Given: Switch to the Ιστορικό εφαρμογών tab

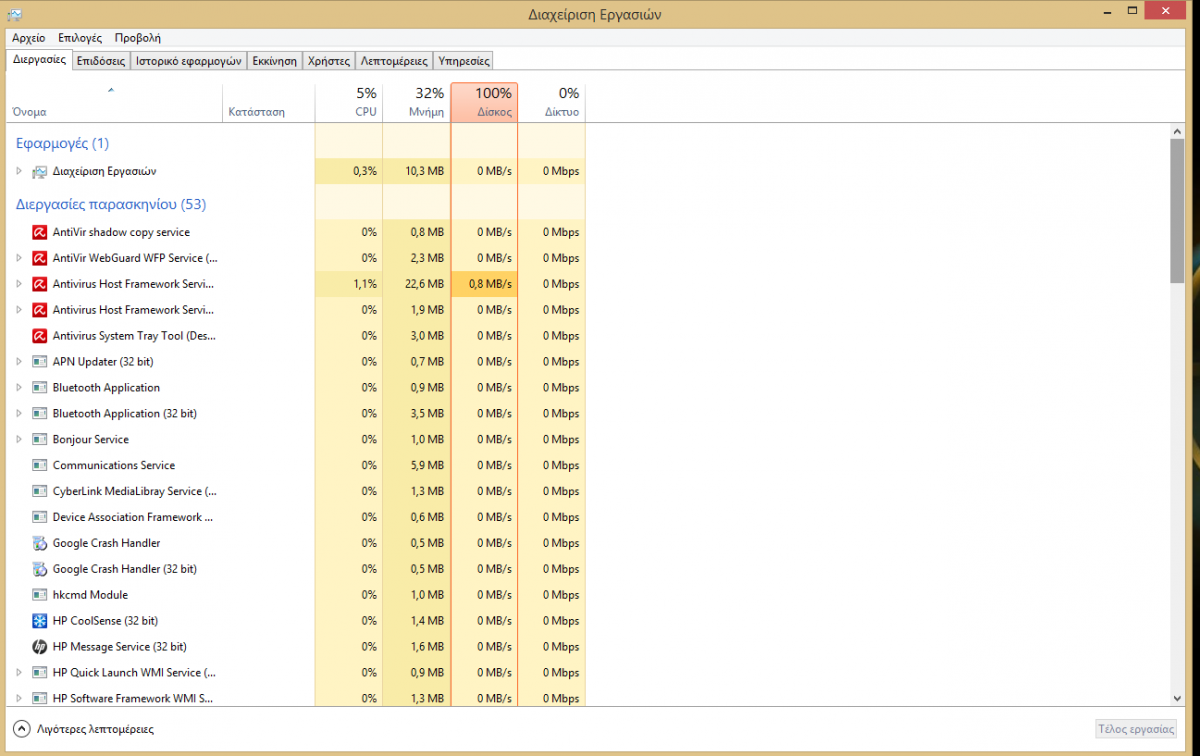Looking at the screenshot, I should [189, 61].
